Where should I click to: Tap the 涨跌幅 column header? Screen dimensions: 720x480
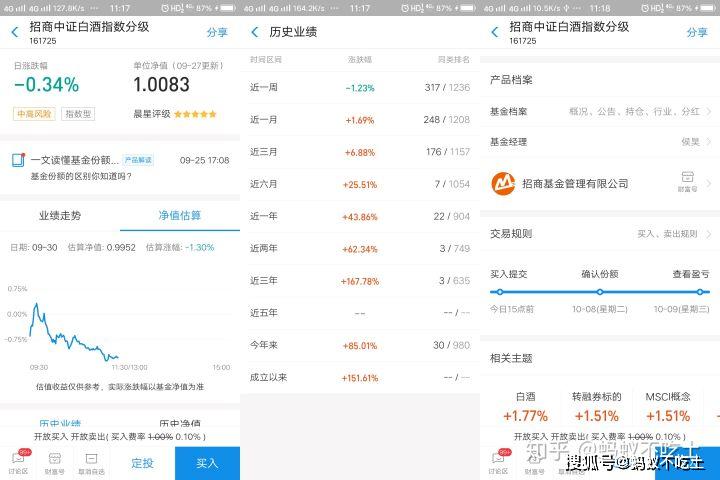tap(360, 60)
